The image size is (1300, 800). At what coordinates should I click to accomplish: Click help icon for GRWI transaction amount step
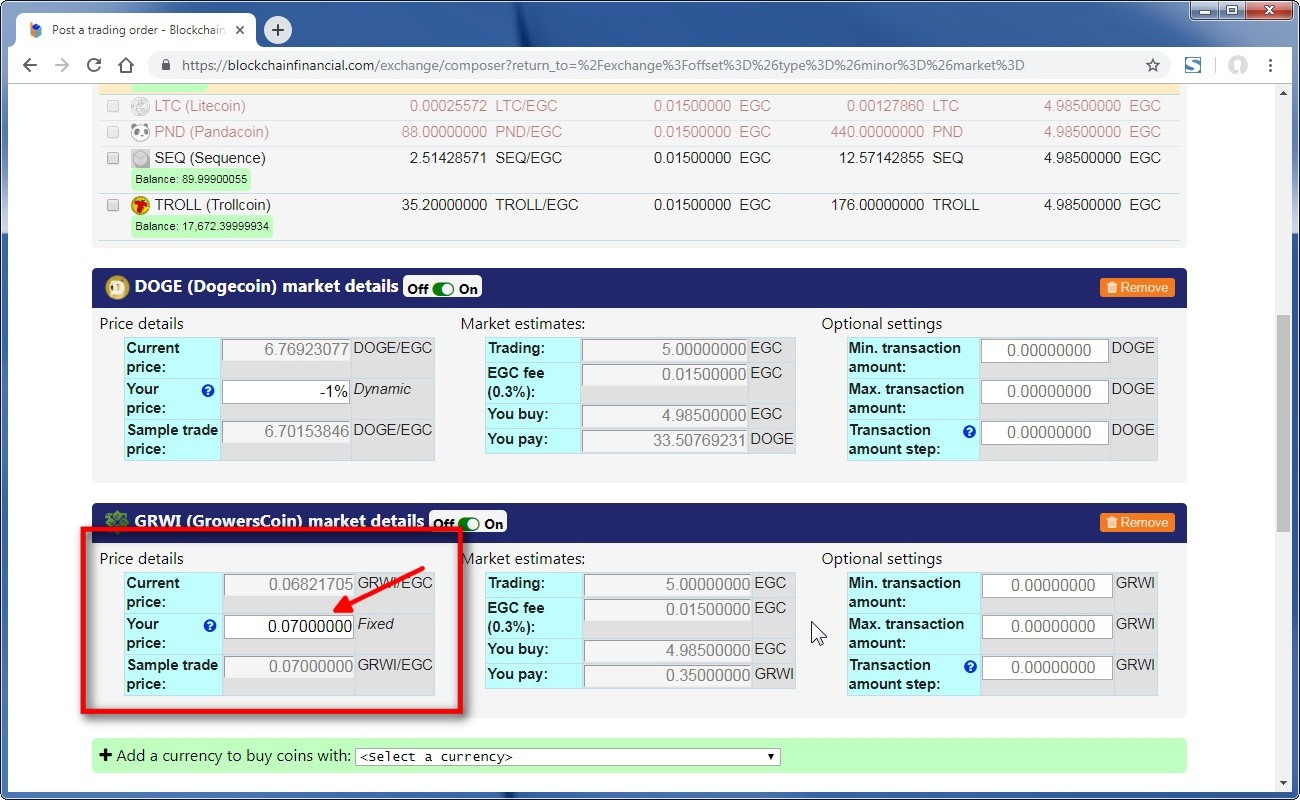point(969,667)
